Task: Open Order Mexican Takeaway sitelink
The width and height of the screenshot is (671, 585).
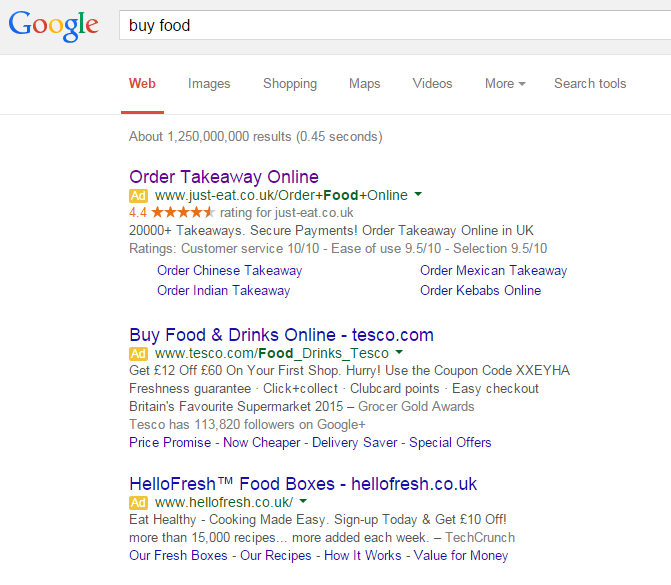Action: (493, 270)
